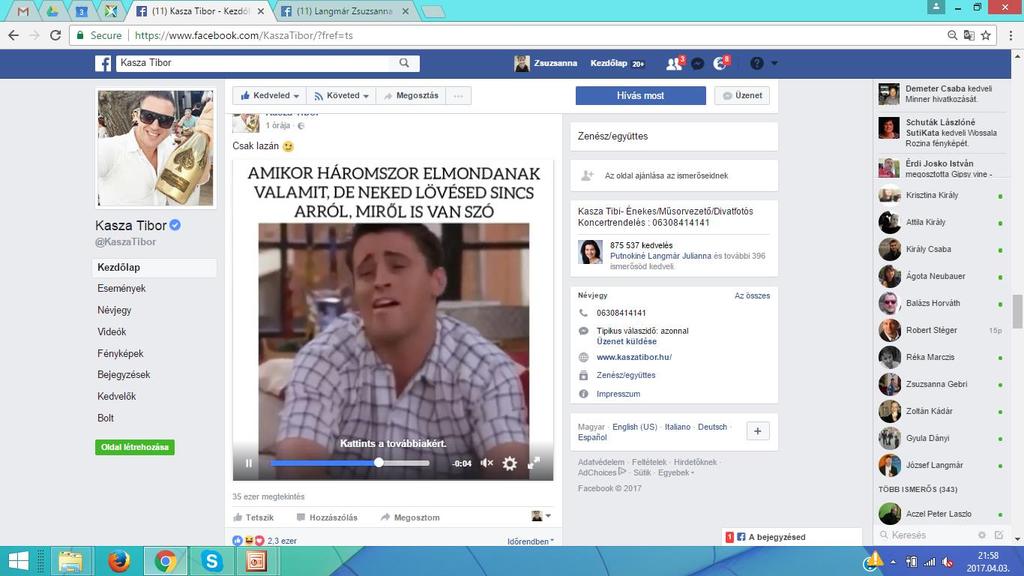1024x576 pixels.
Task: Open File Explorer from the taskbar
Action: click(x=71, y=561)
